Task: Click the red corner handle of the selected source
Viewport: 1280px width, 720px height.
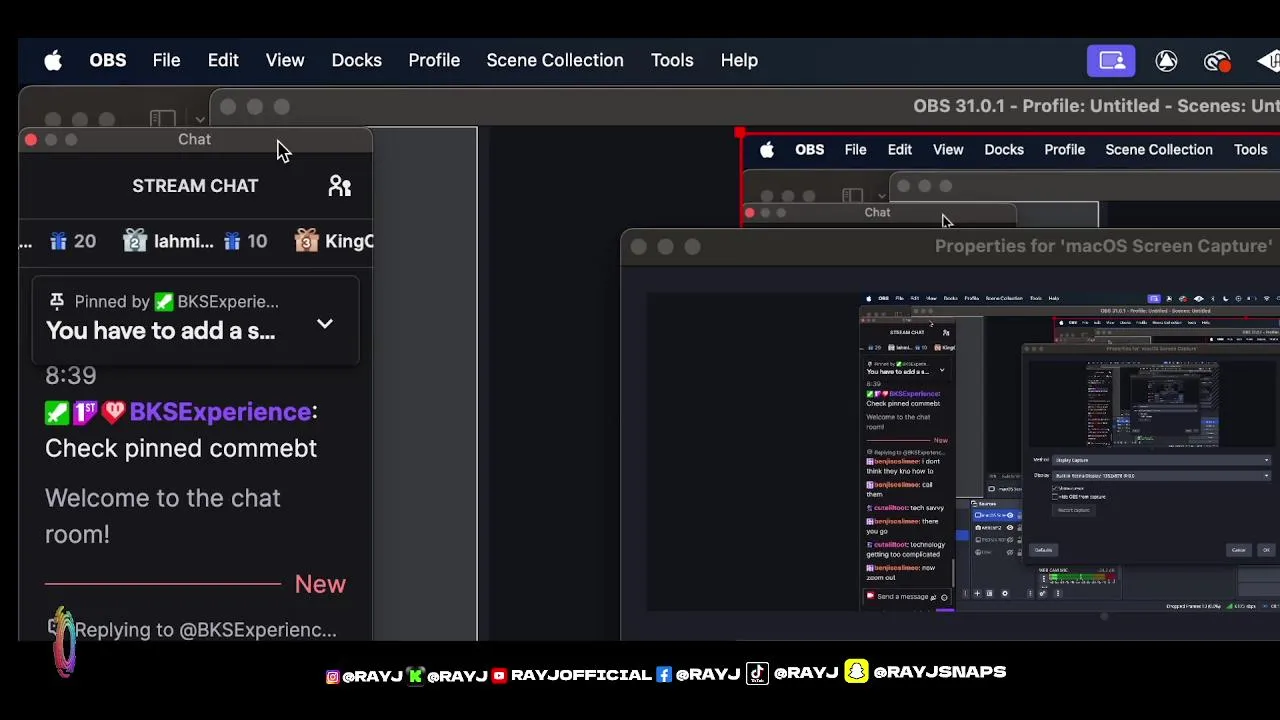Action: pos(740,133)
